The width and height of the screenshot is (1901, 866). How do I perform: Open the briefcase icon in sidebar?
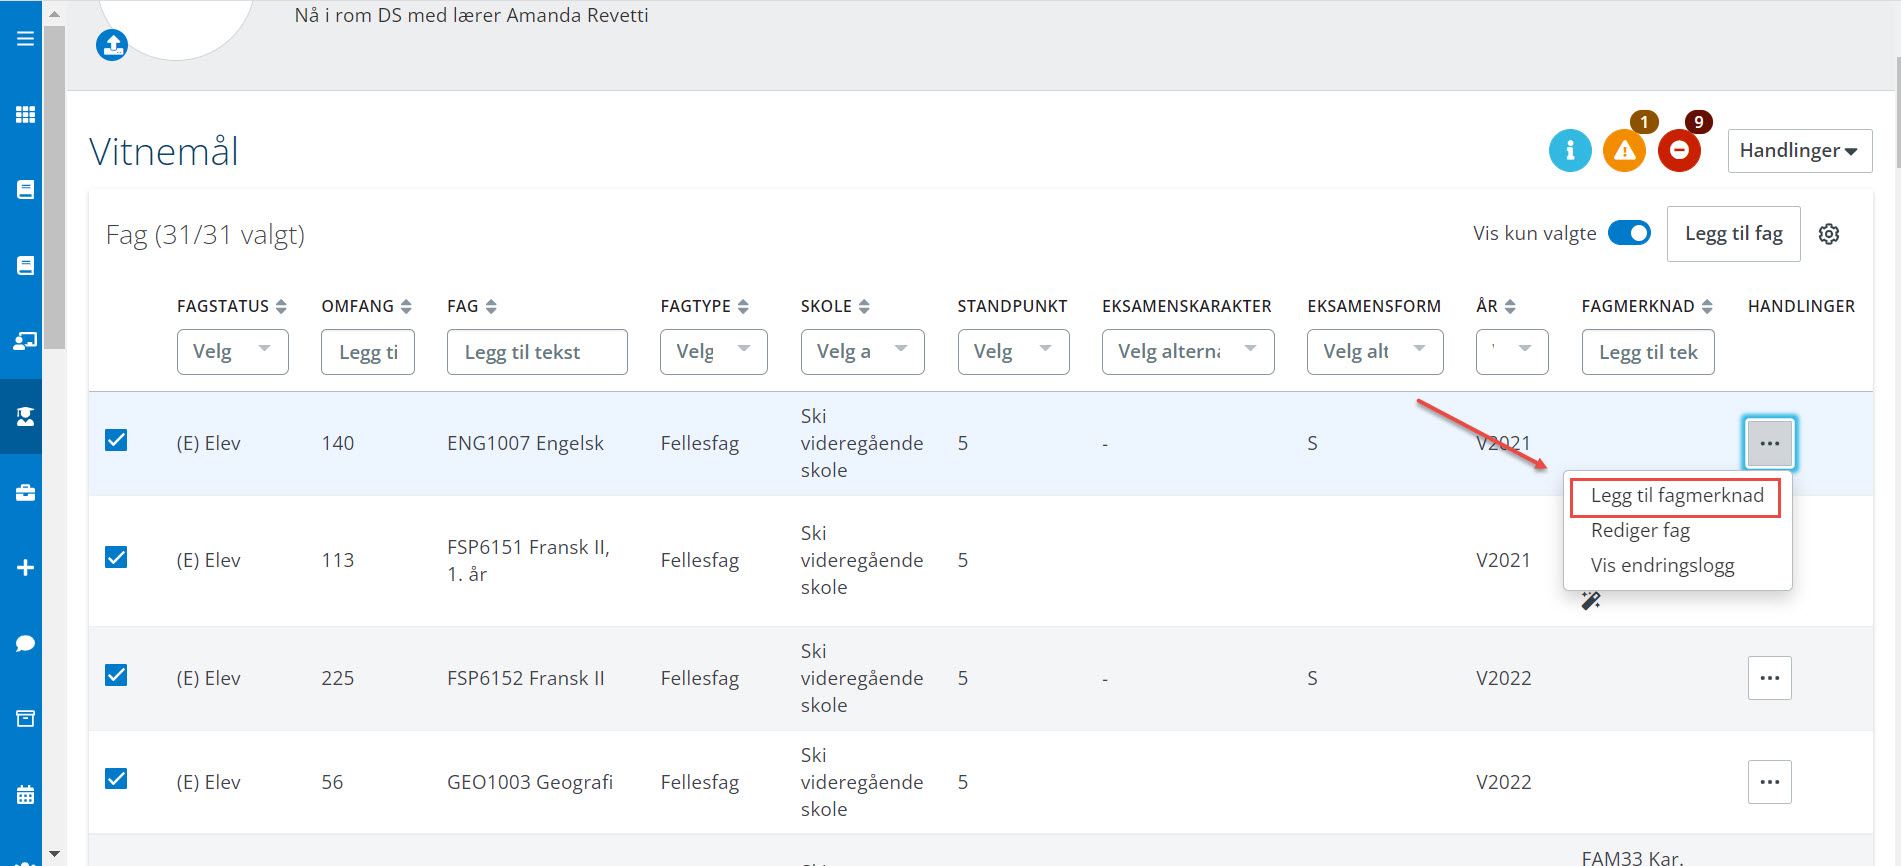click(x=25, y=492)
